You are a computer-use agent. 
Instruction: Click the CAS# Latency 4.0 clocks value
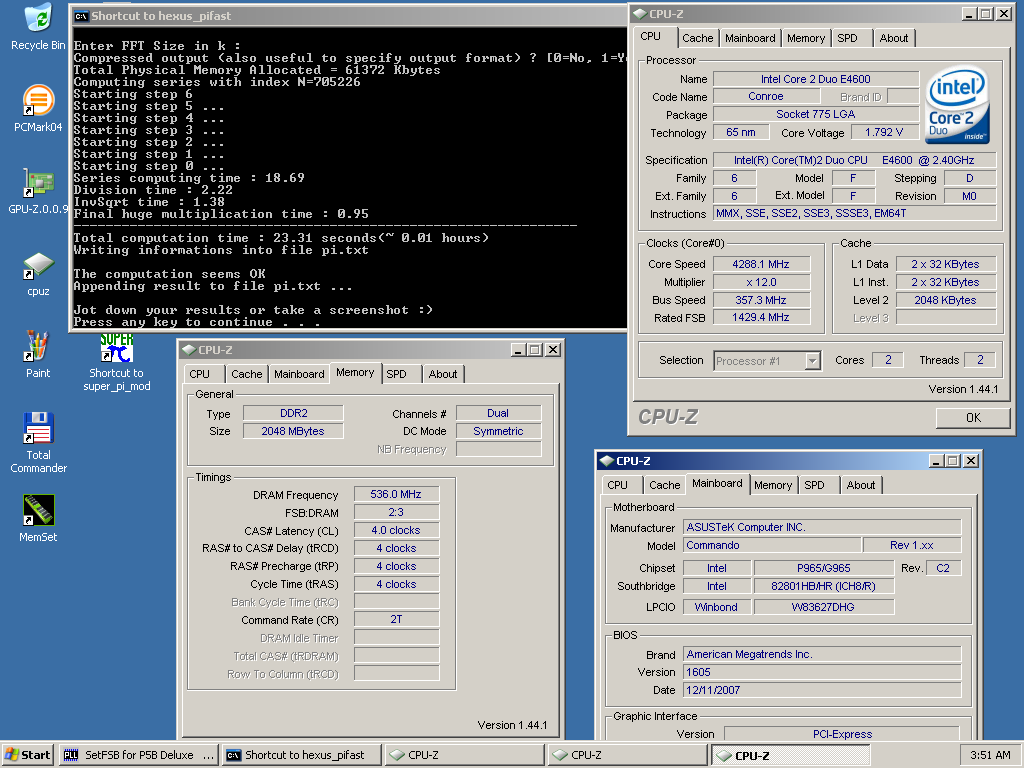click(396, 530)
